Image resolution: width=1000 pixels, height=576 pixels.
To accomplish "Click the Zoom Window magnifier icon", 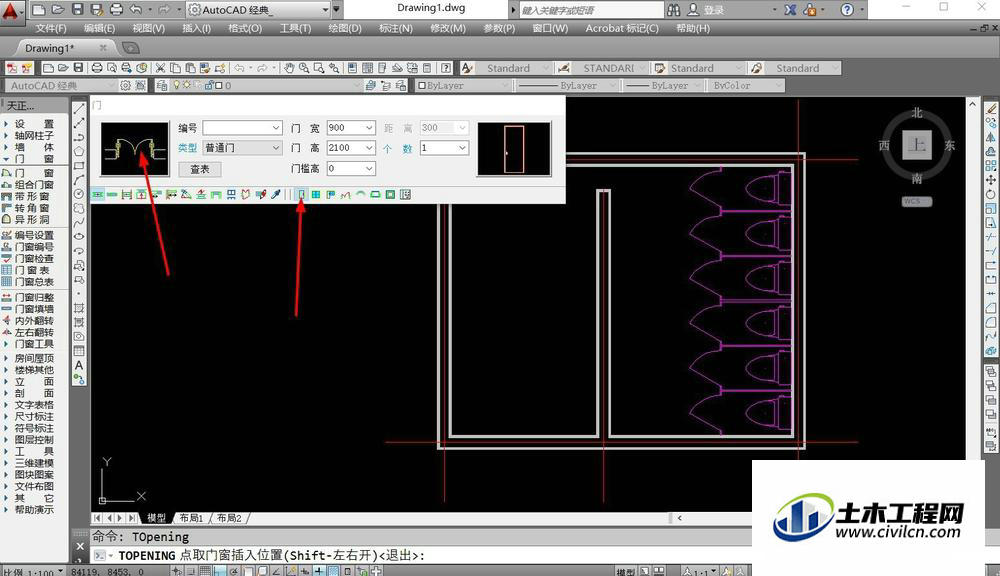I will 319,68.
